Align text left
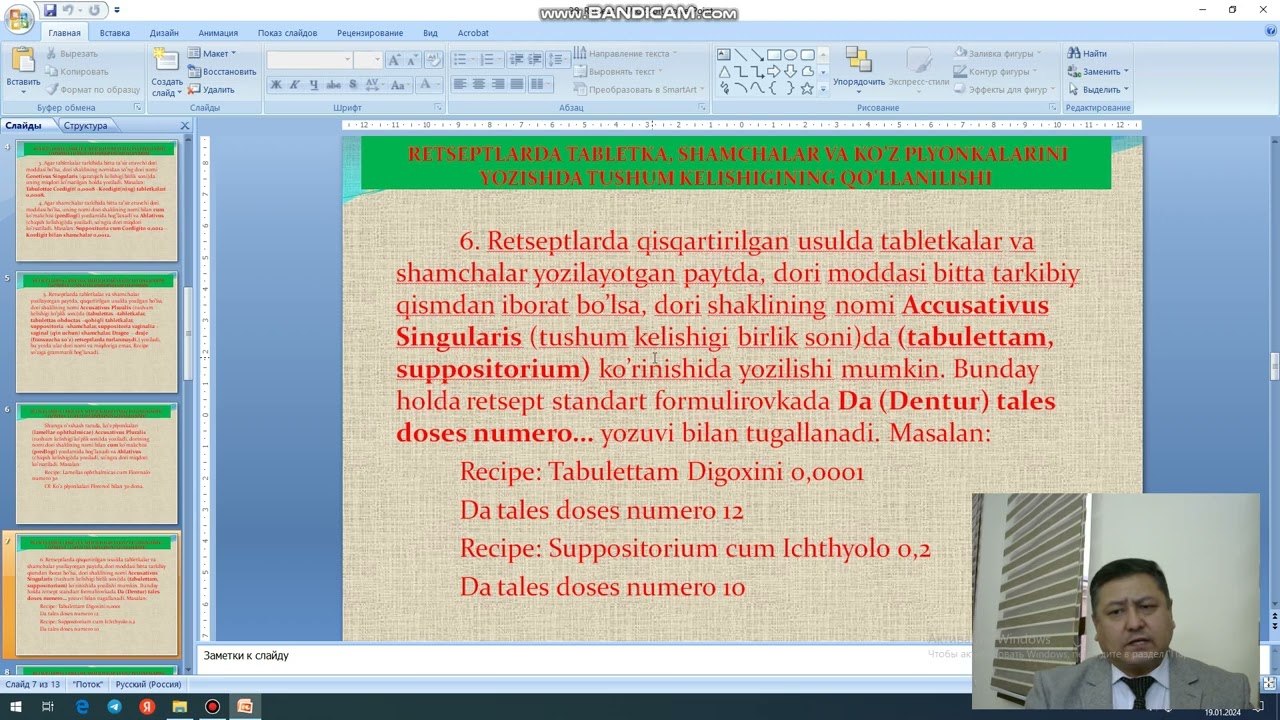The height and width of the screenshot is (720, 1280). (460, 85)
